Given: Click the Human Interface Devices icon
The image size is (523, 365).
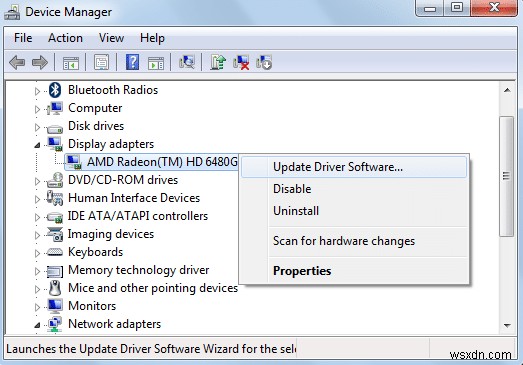Looking at the screenshot, I should point(55,198).
